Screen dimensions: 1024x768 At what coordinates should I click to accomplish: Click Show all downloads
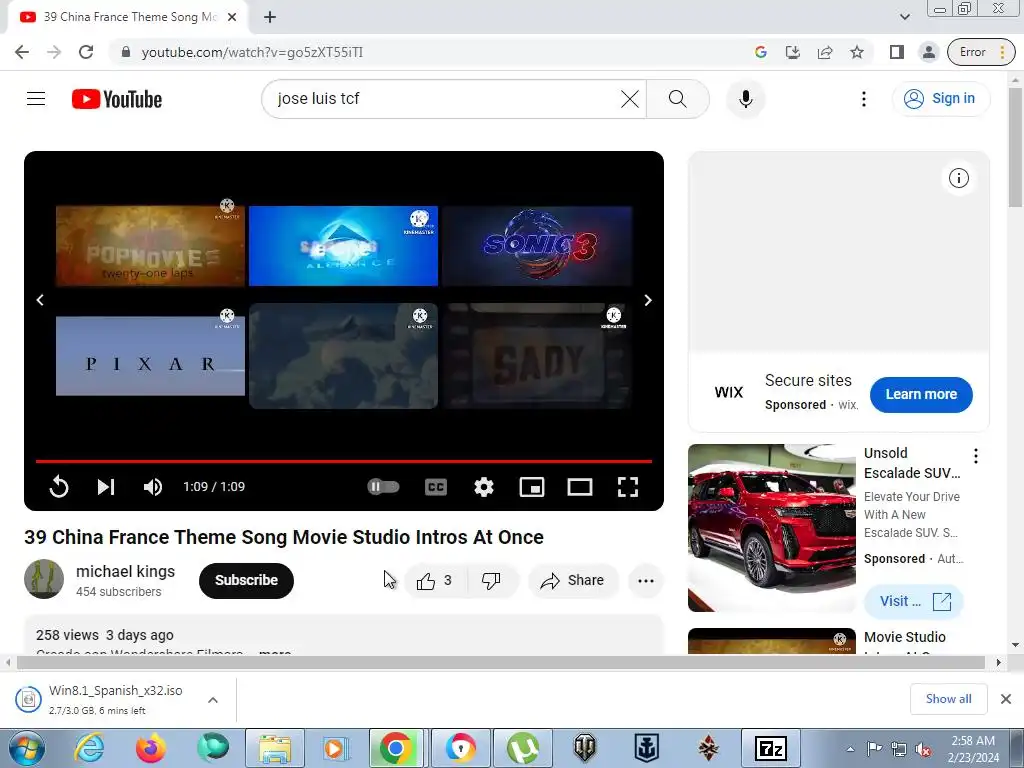(x=948, y=699)
